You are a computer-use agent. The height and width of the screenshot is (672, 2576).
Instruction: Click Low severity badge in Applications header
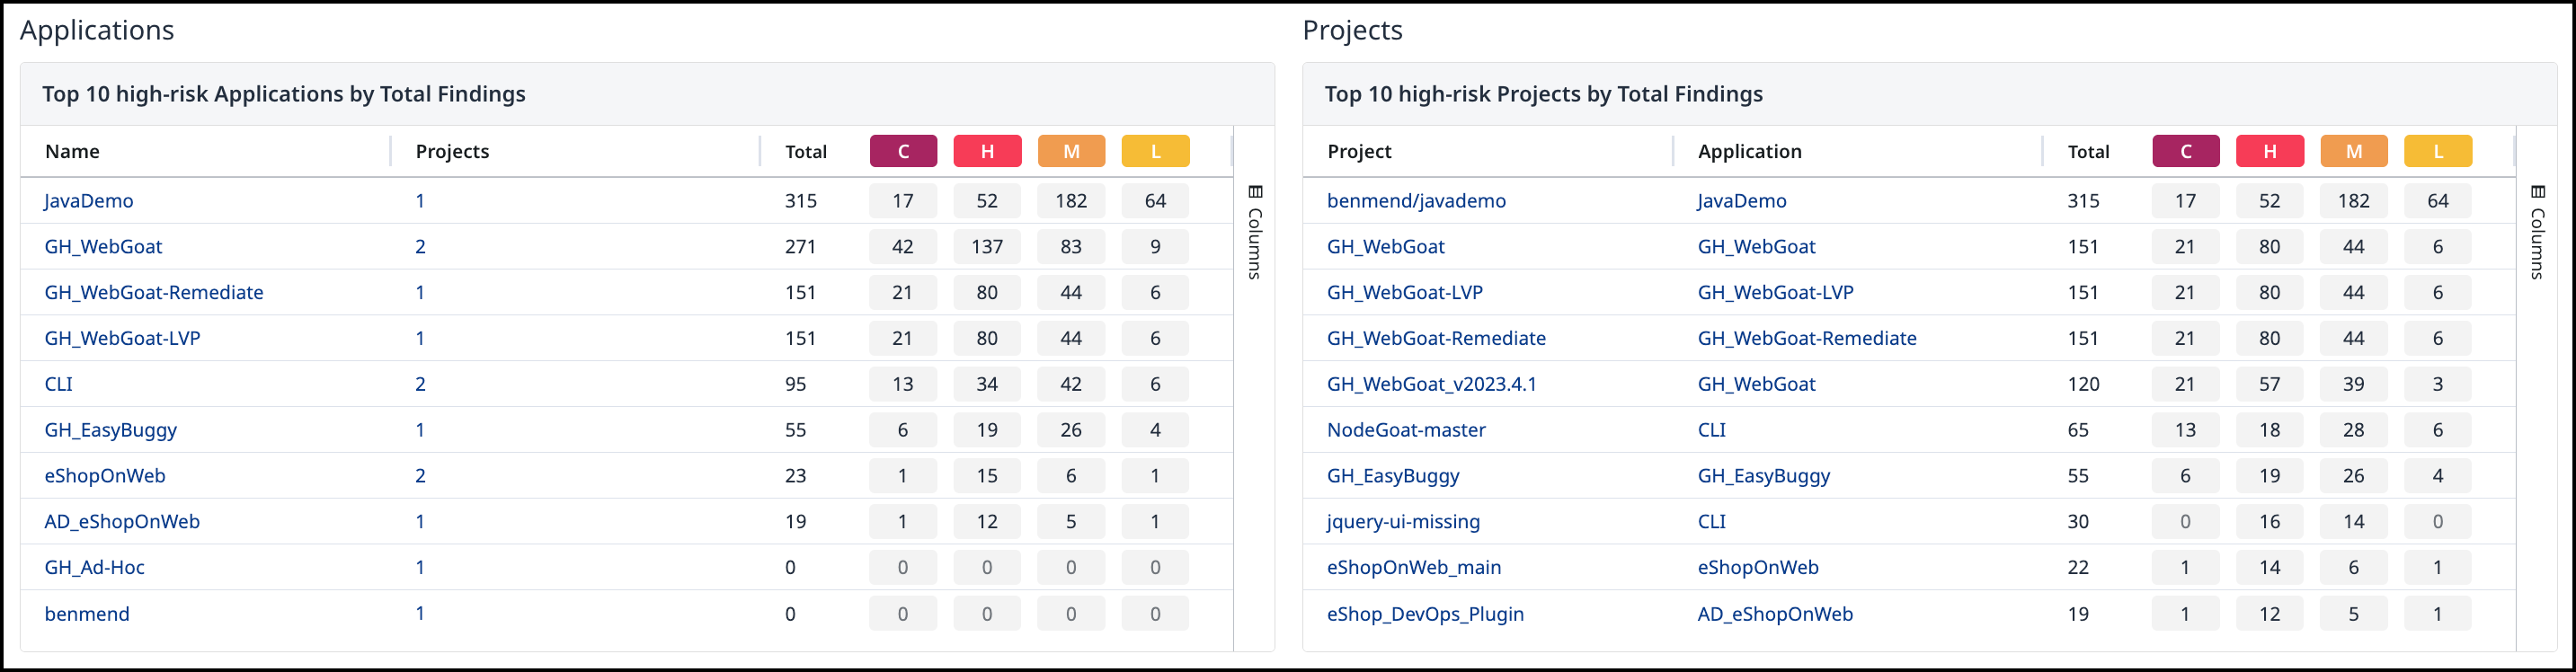pos(1155,151)
